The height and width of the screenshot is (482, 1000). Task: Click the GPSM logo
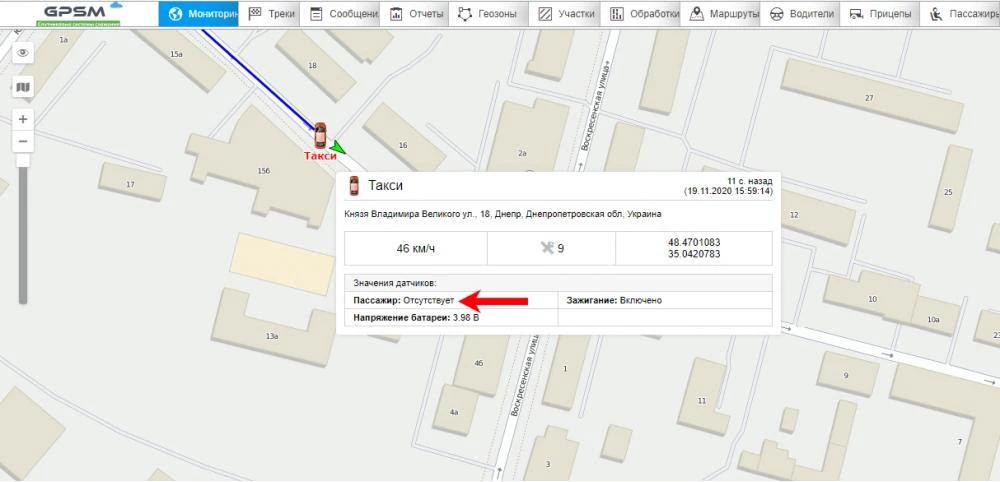click(78, 13)
